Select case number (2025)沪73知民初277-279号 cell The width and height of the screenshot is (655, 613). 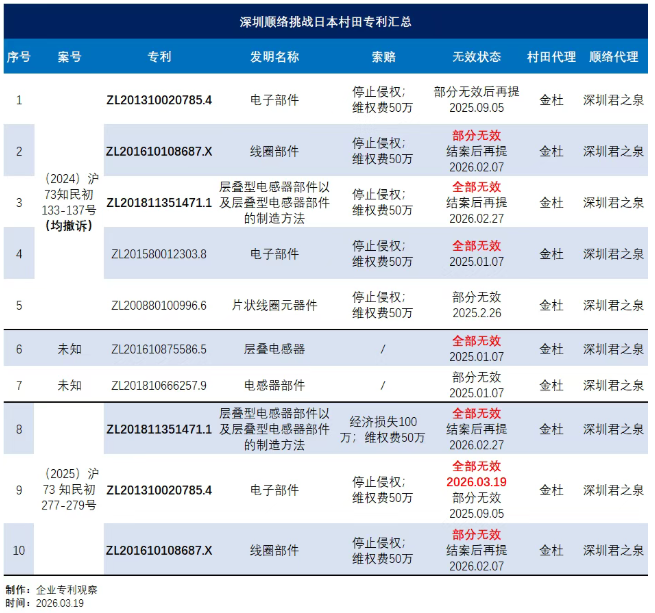tap(69, 489)
